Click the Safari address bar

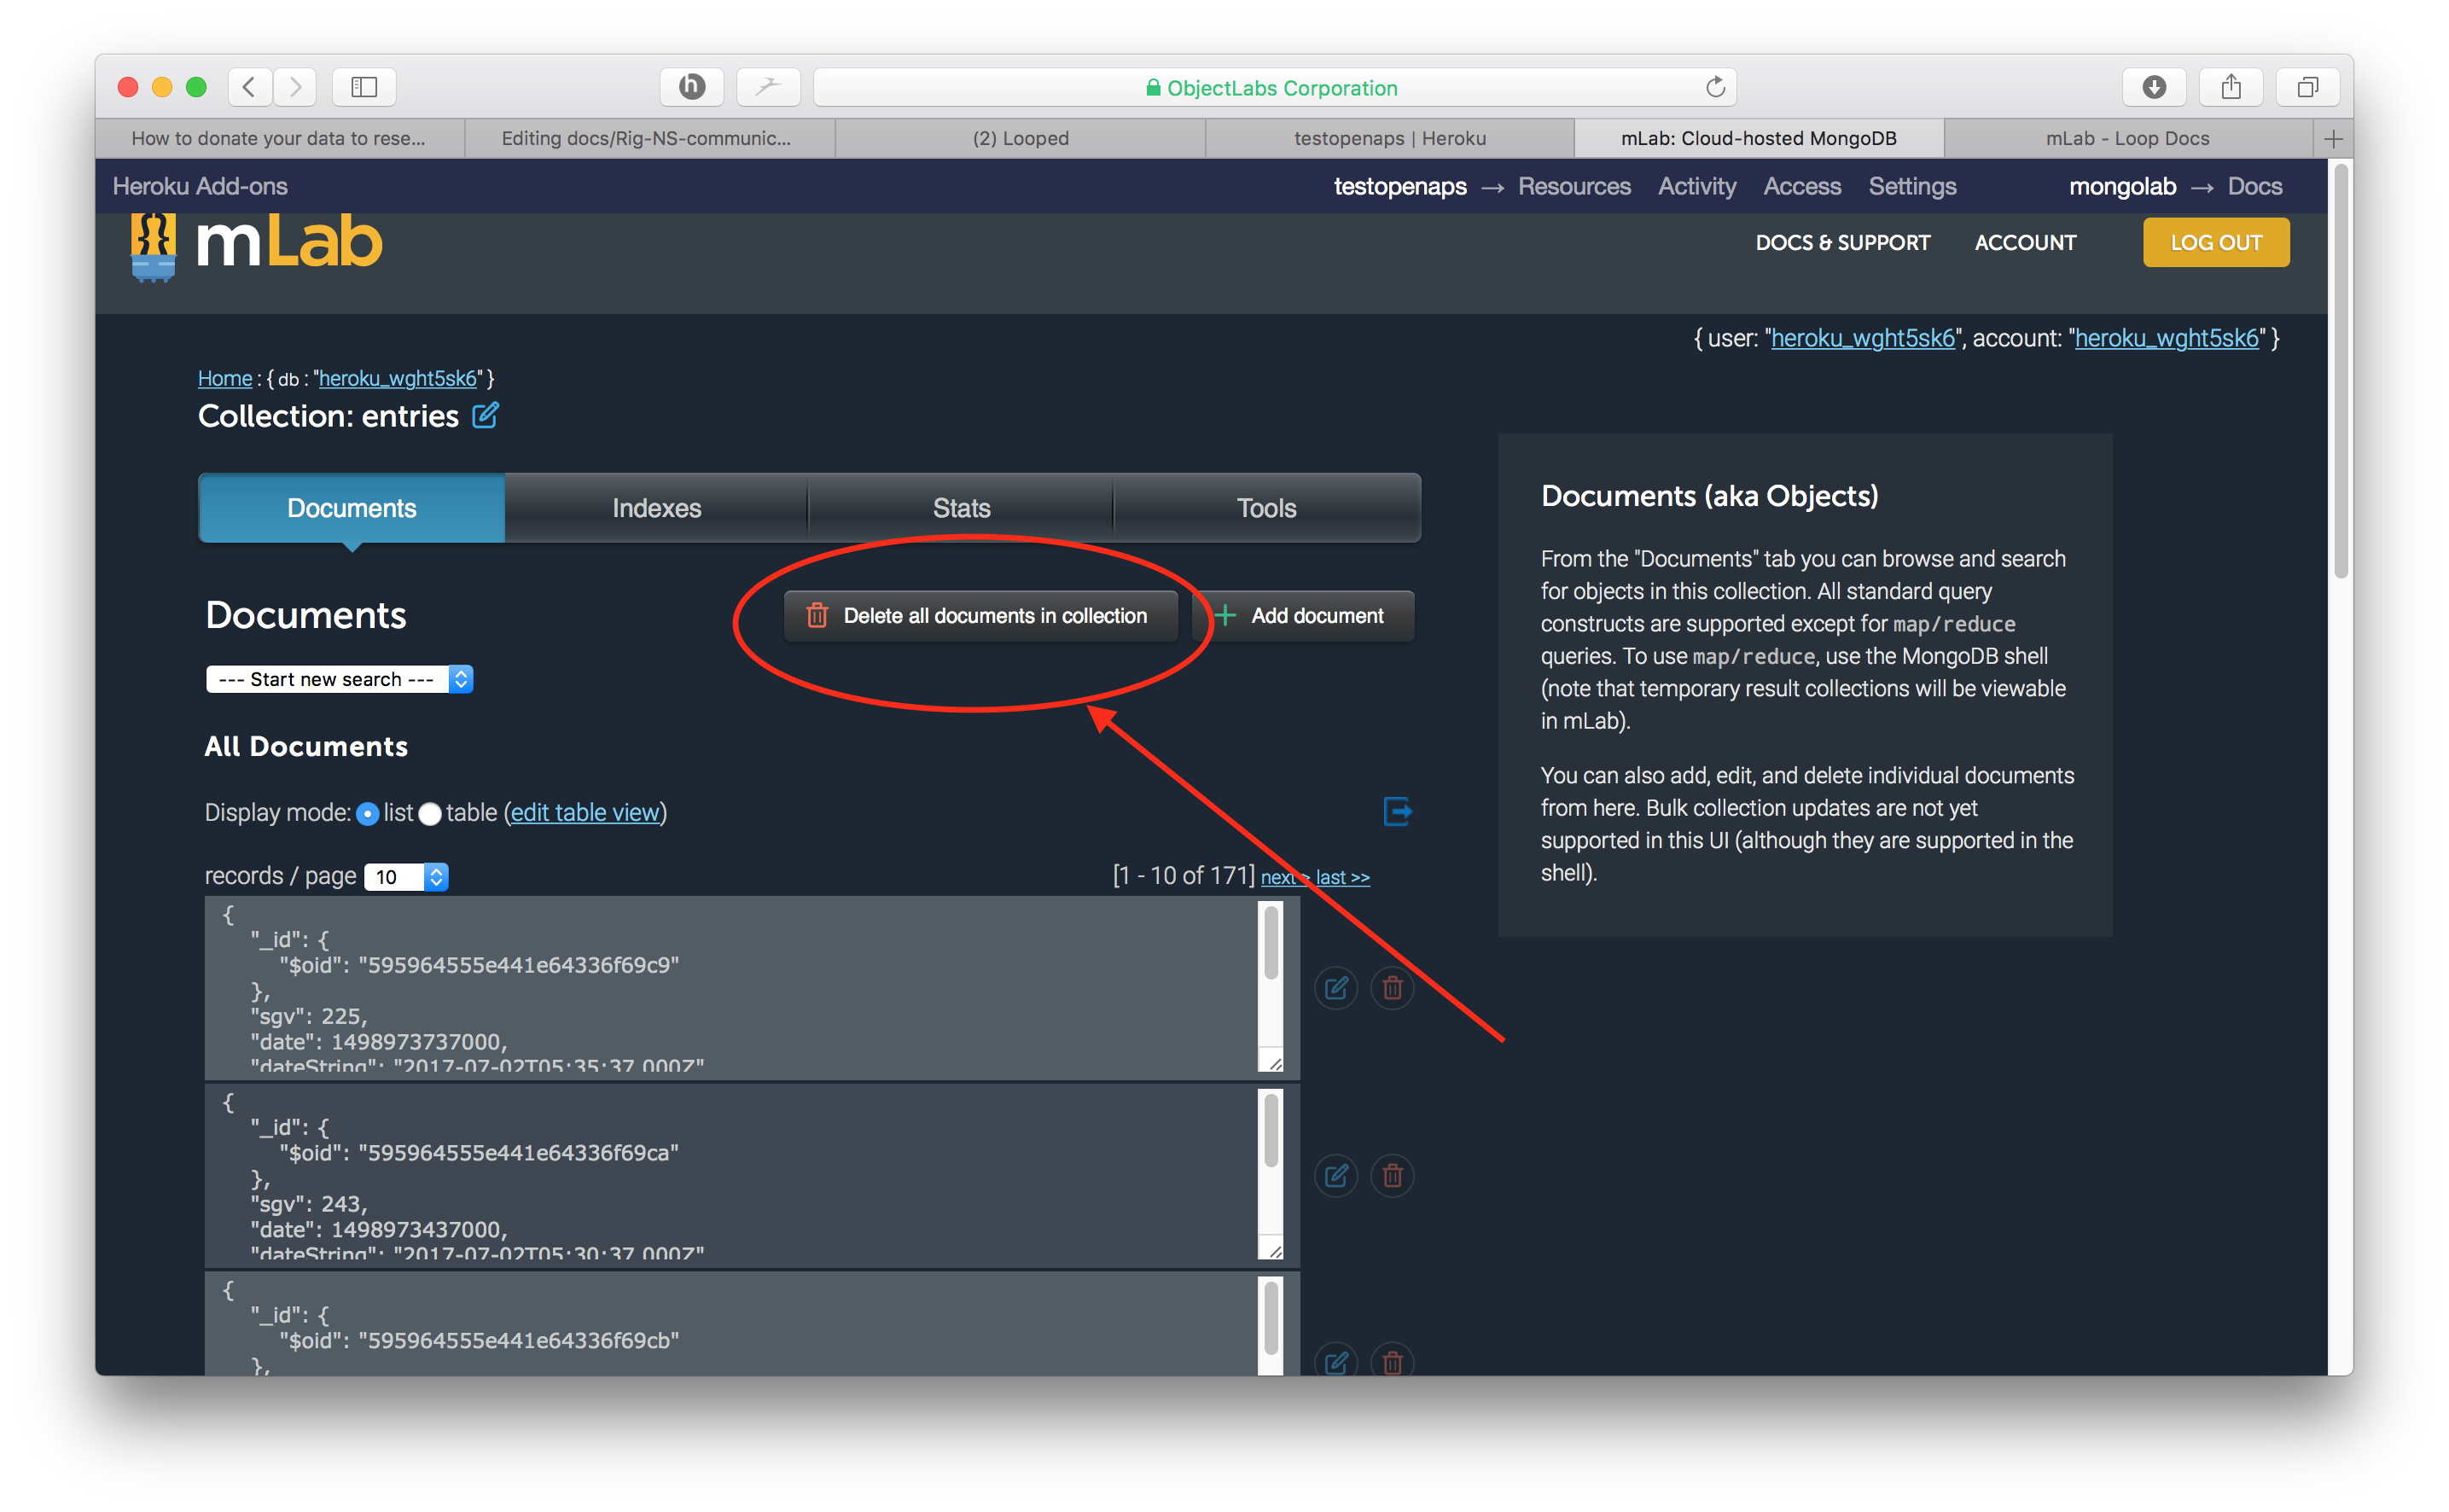pos(1275,87)
